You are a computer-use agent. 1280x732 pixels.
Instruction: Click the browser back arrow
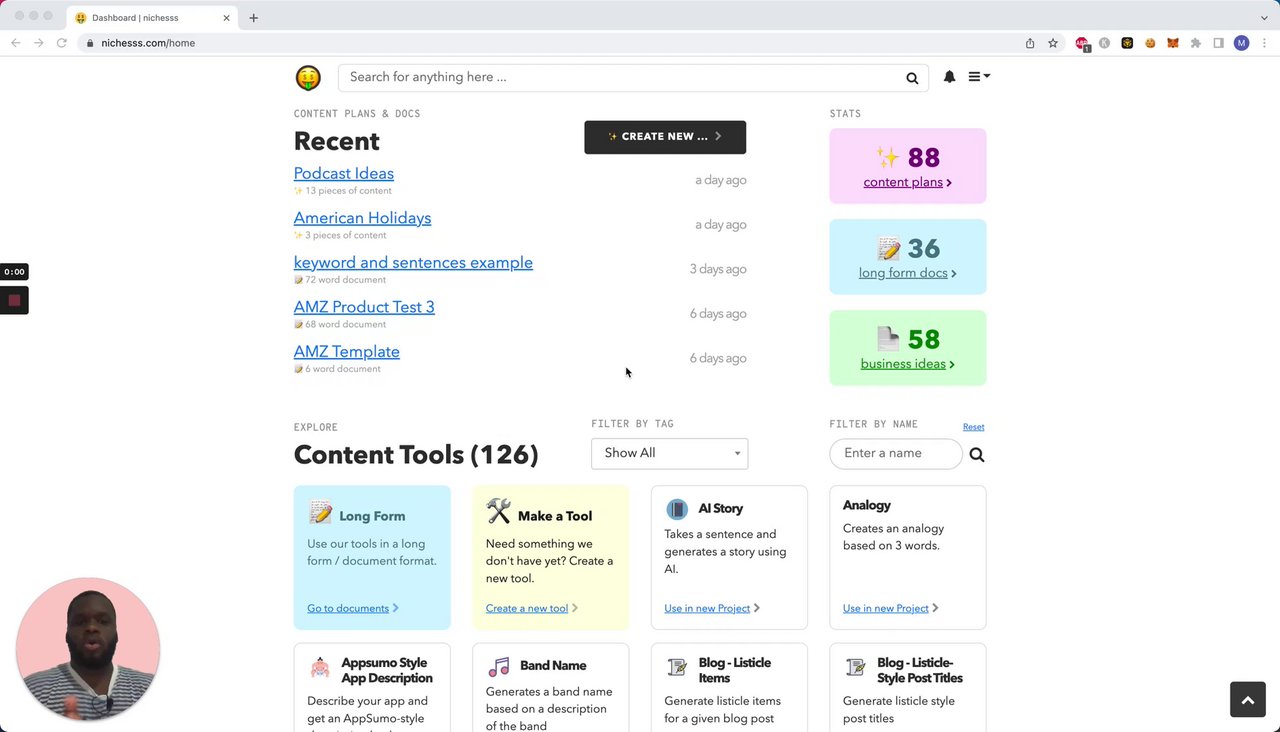pyautogui.click(x=15, y=43)
